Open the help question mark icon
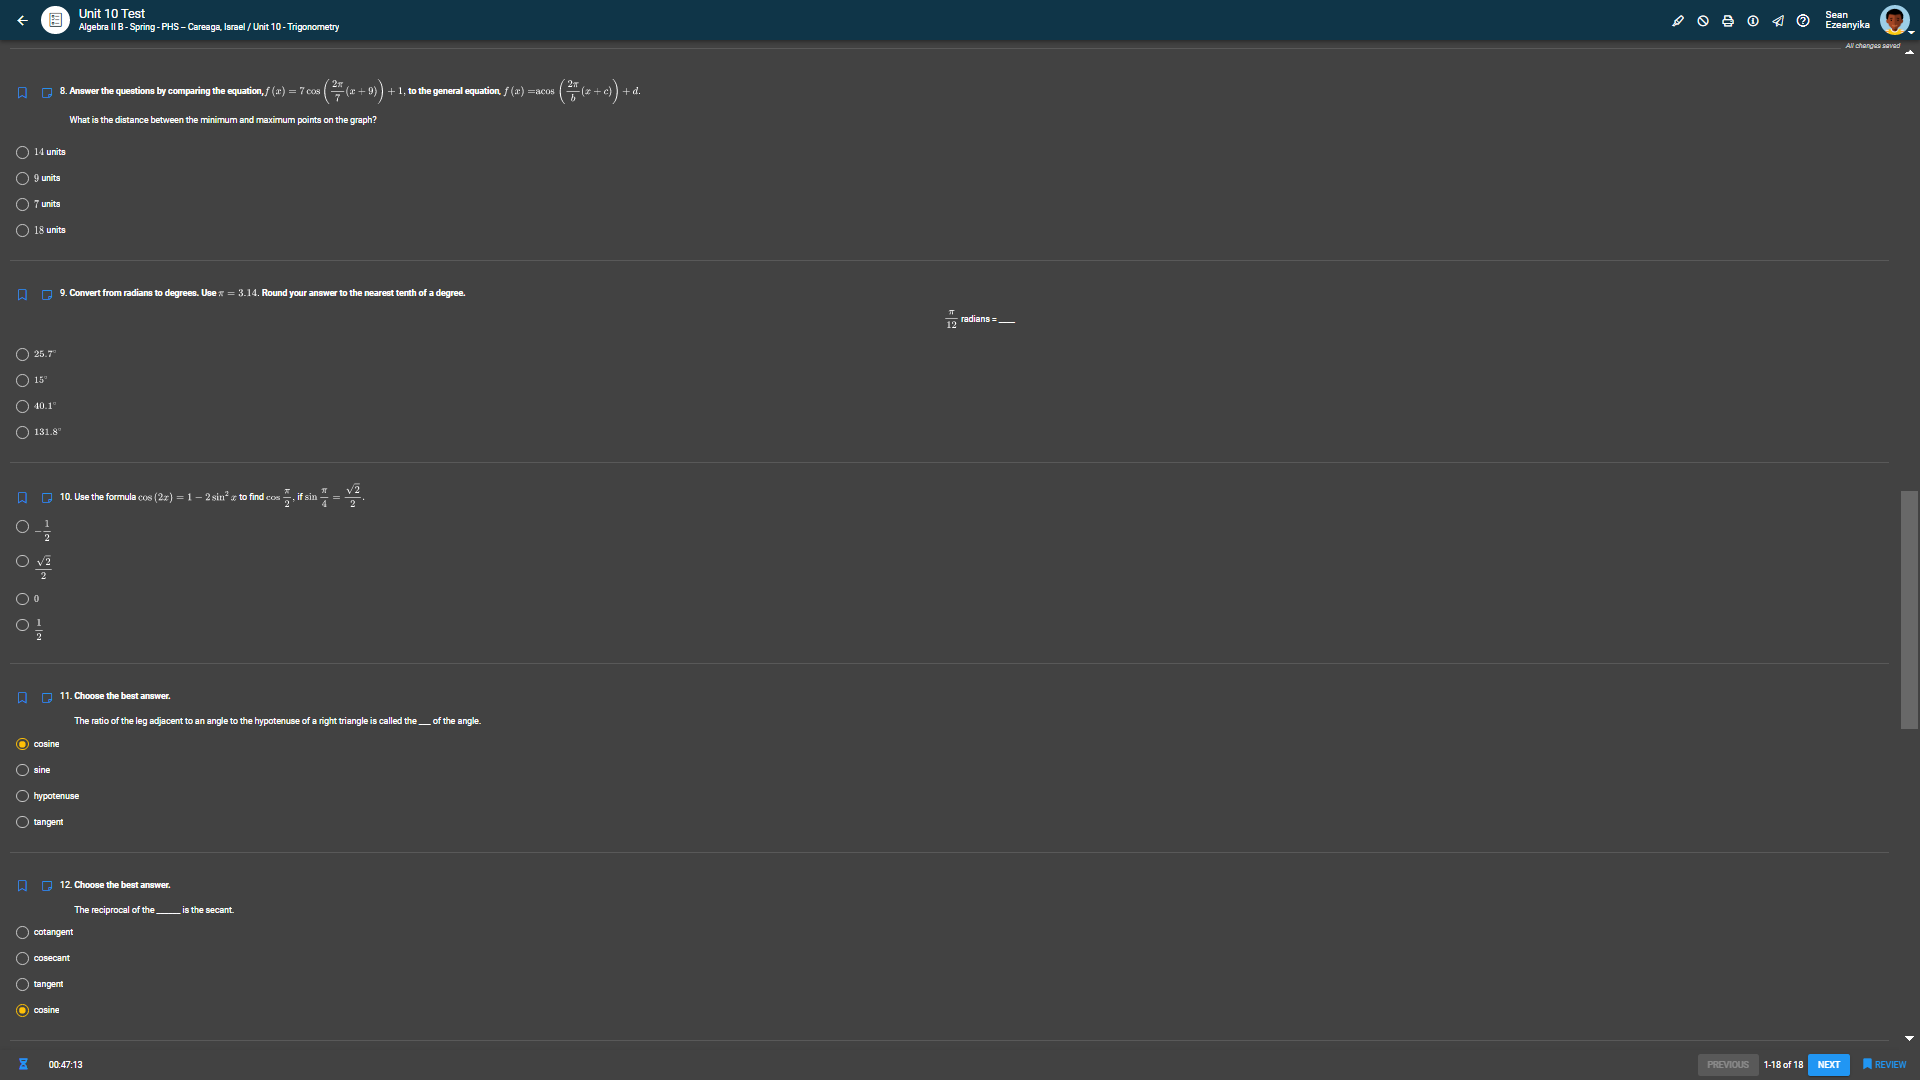The height and width of the screenshot is (1080, 1920). click(1803, 21)
